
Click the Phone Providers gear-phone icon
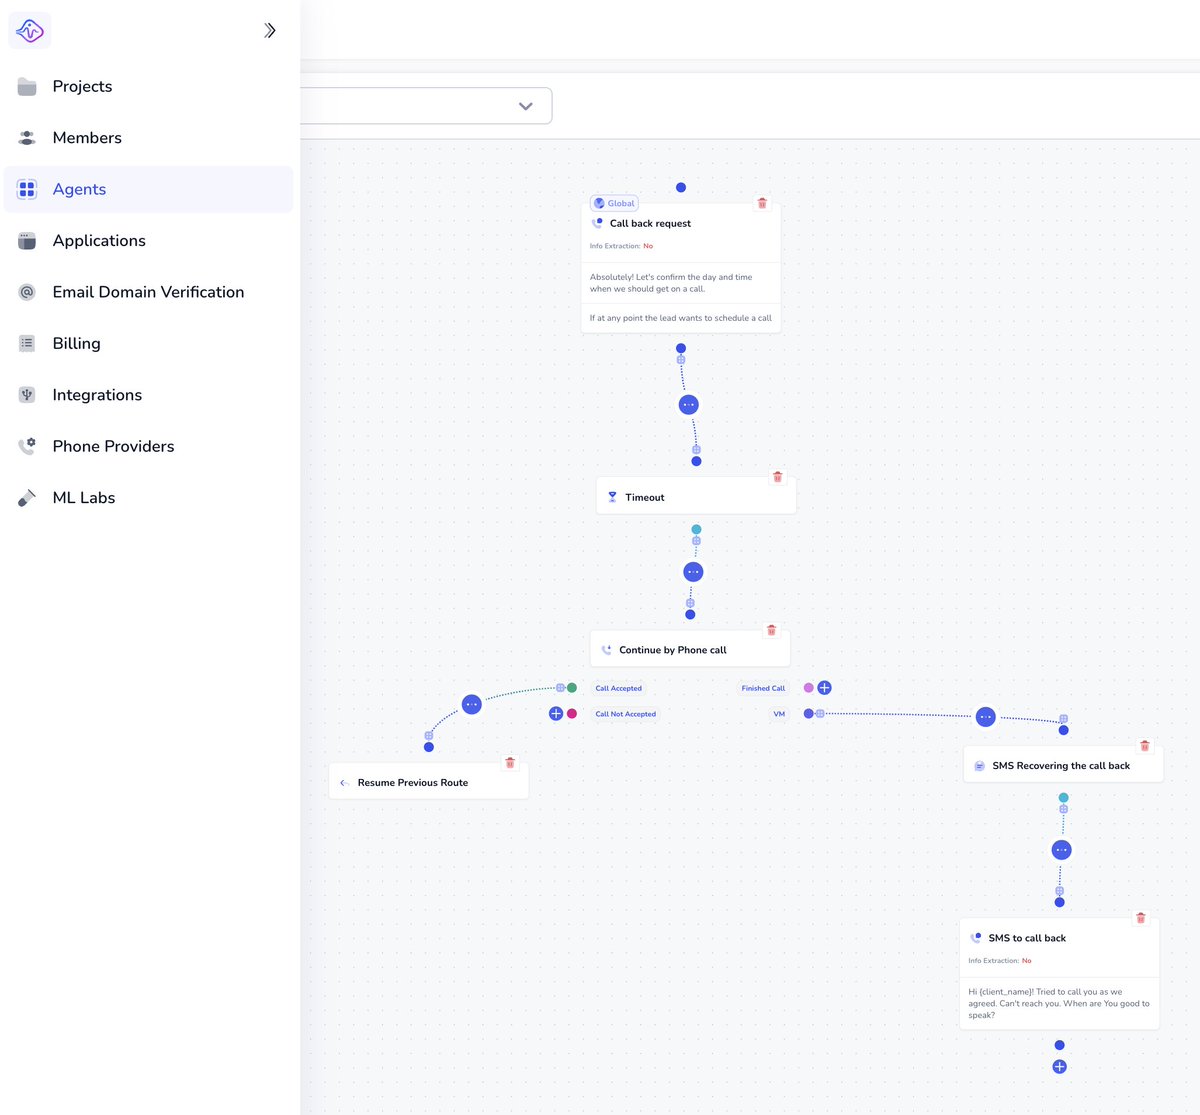(27, 446)
